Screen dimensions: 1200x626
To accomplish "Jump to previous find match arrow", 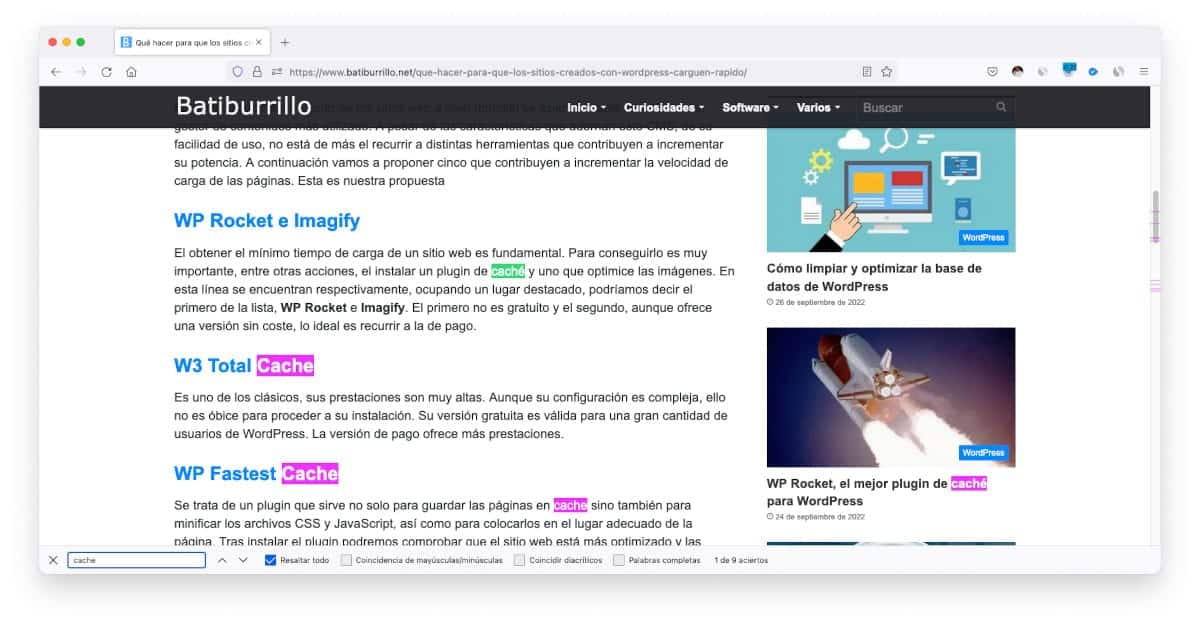I will point(222,560).
